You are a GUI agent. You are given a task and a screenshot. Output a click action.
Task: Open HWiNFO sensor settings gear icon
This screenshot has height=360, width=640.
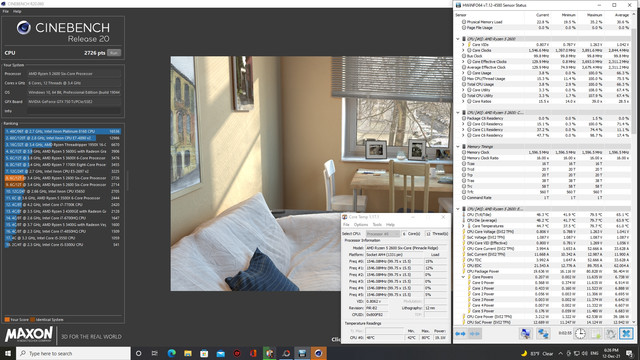(x=611, y=333)
